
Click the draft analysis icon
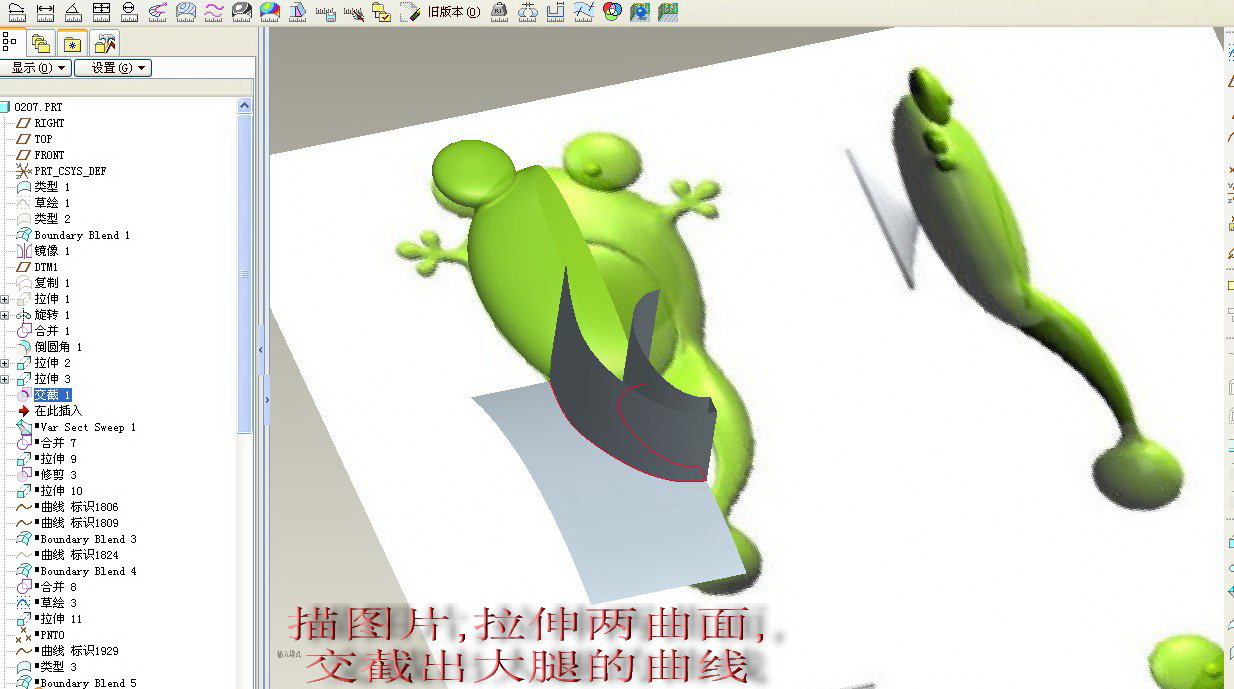[x=297, y=12]
